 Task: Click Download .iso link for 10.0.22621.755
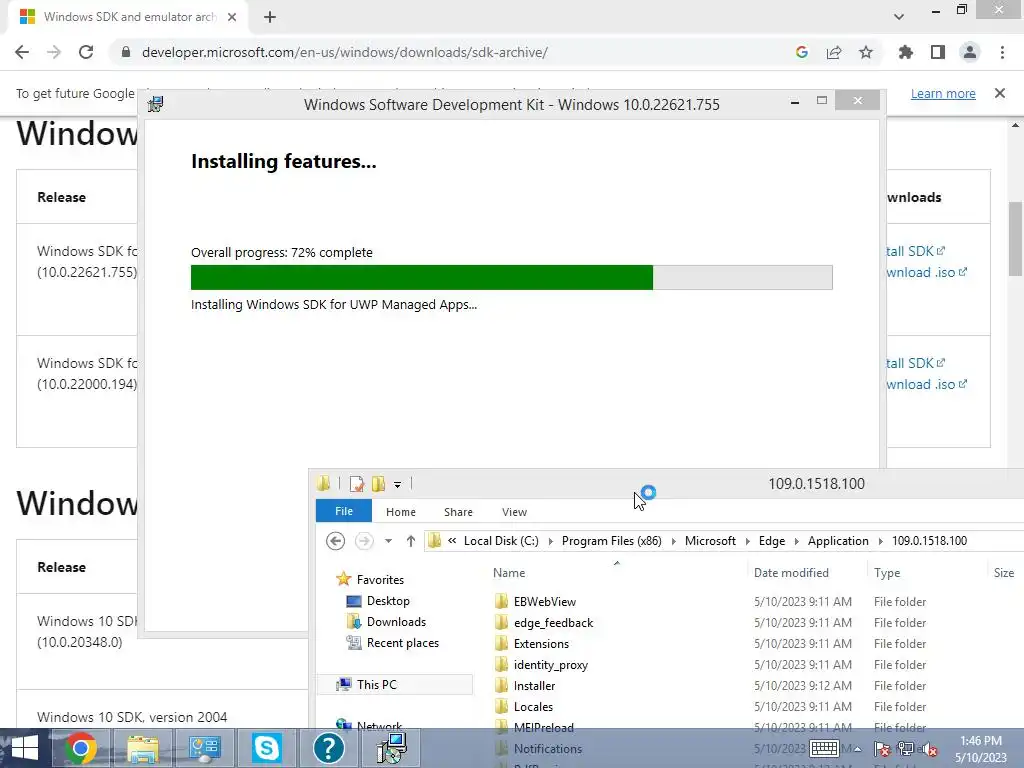click(926, 272)
